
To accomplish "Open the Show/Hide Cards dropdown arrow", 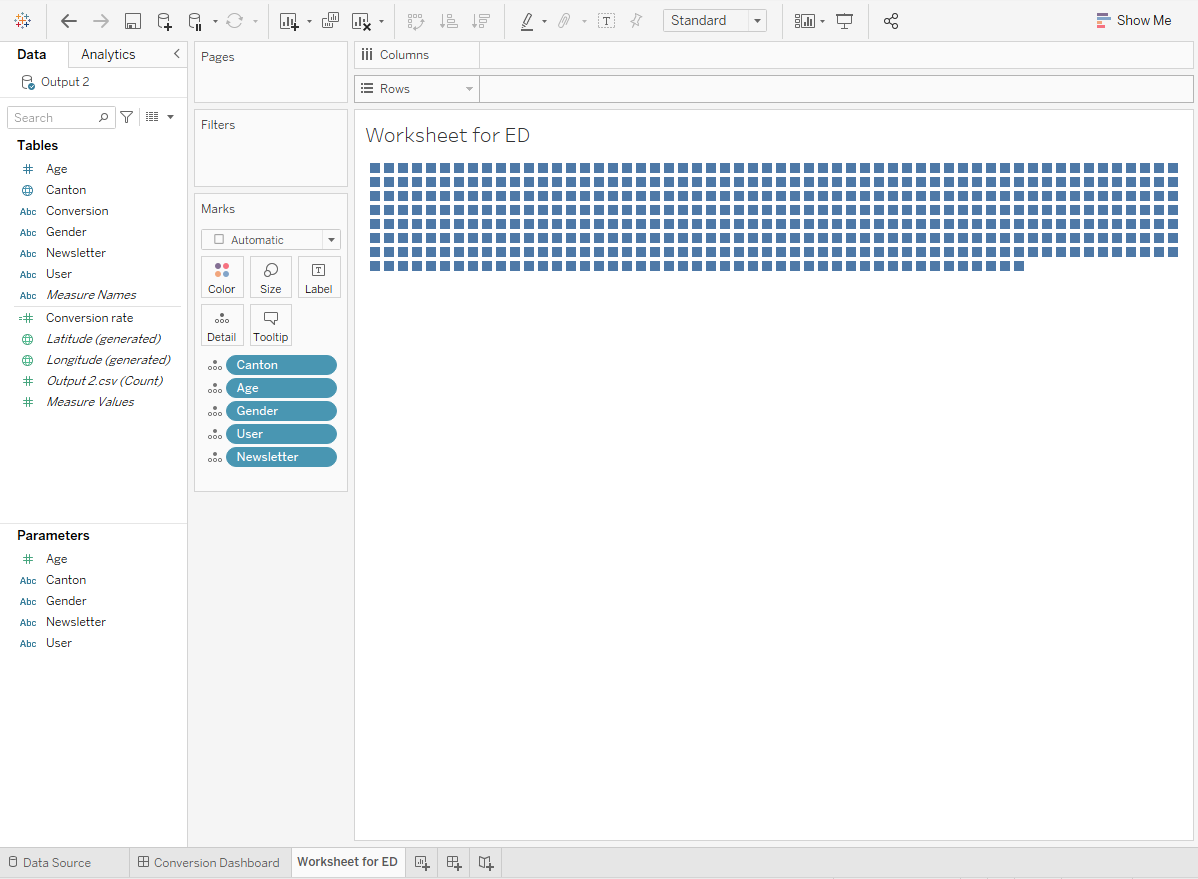I will pos(820,21).
